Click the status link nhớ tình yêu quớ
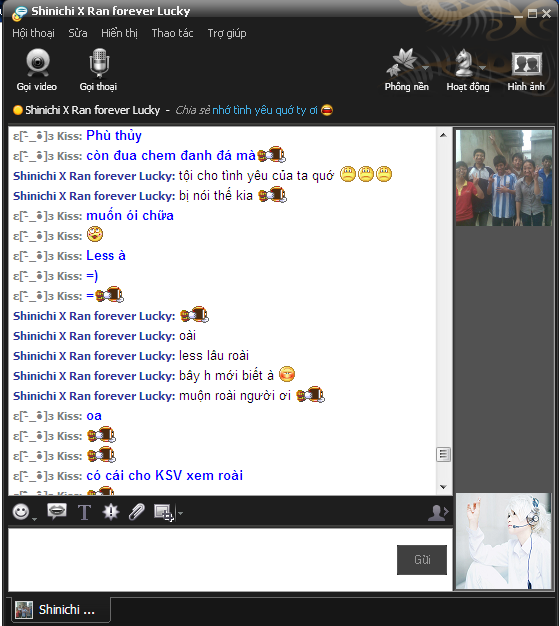This screenshot has width=560, height=626. (x=253, y=110)
